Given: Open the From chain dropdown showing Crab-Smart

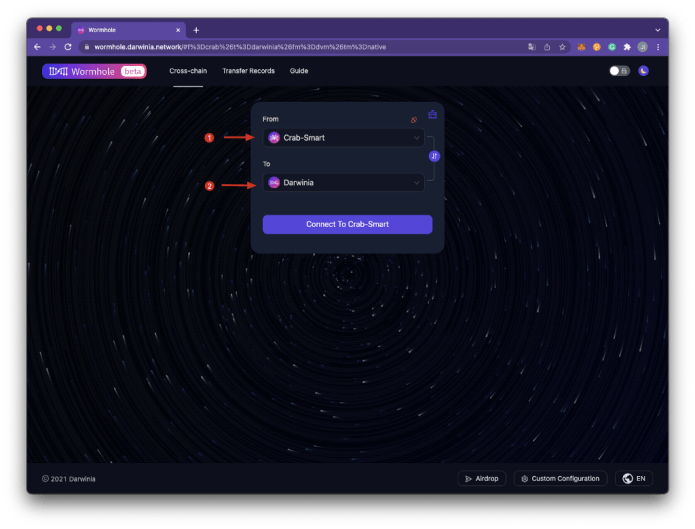Looking at the screenshot, I should (x=344, y=138).
